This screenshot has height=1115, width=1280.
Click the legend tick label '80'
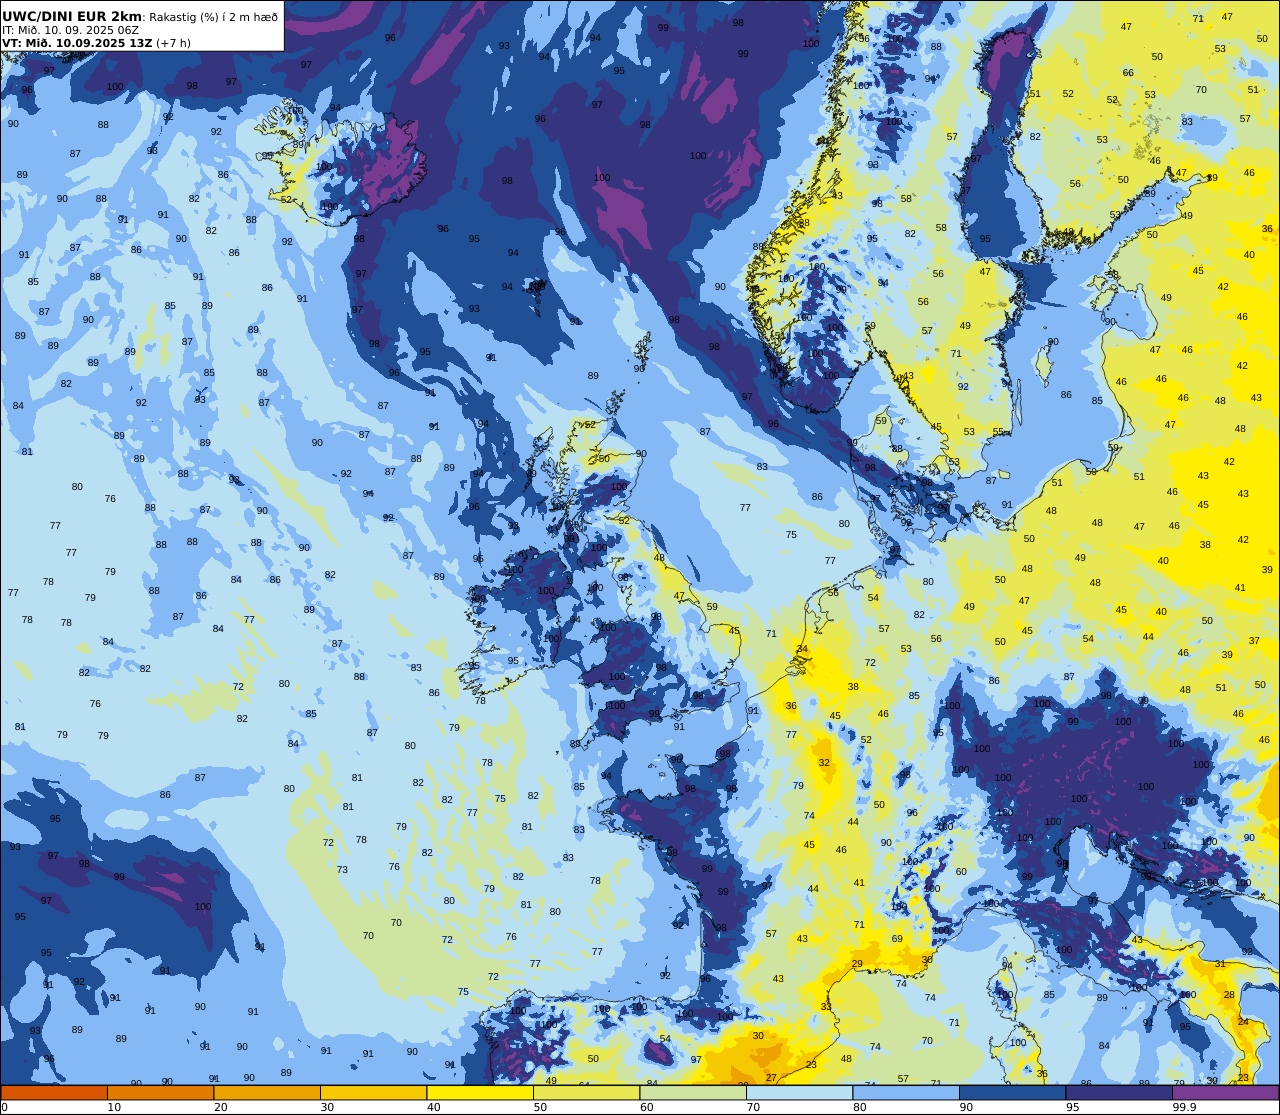[x=860, y=1107]
